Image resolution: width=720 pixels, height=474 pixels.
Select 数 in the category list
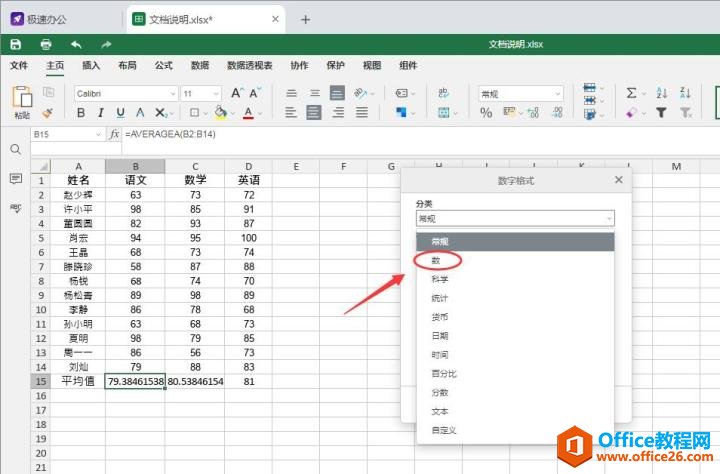tap(515, 260)
